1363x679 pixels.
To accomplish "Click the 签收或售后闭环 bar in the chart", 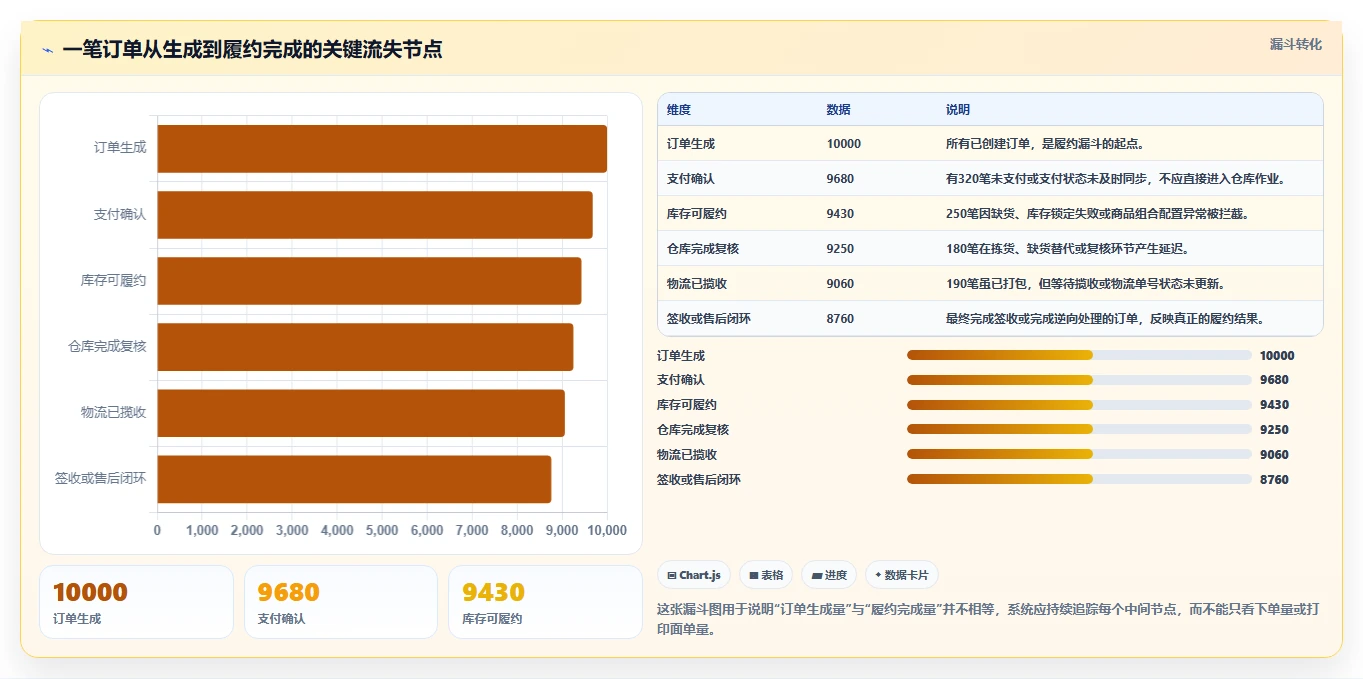I will point(354,479).
